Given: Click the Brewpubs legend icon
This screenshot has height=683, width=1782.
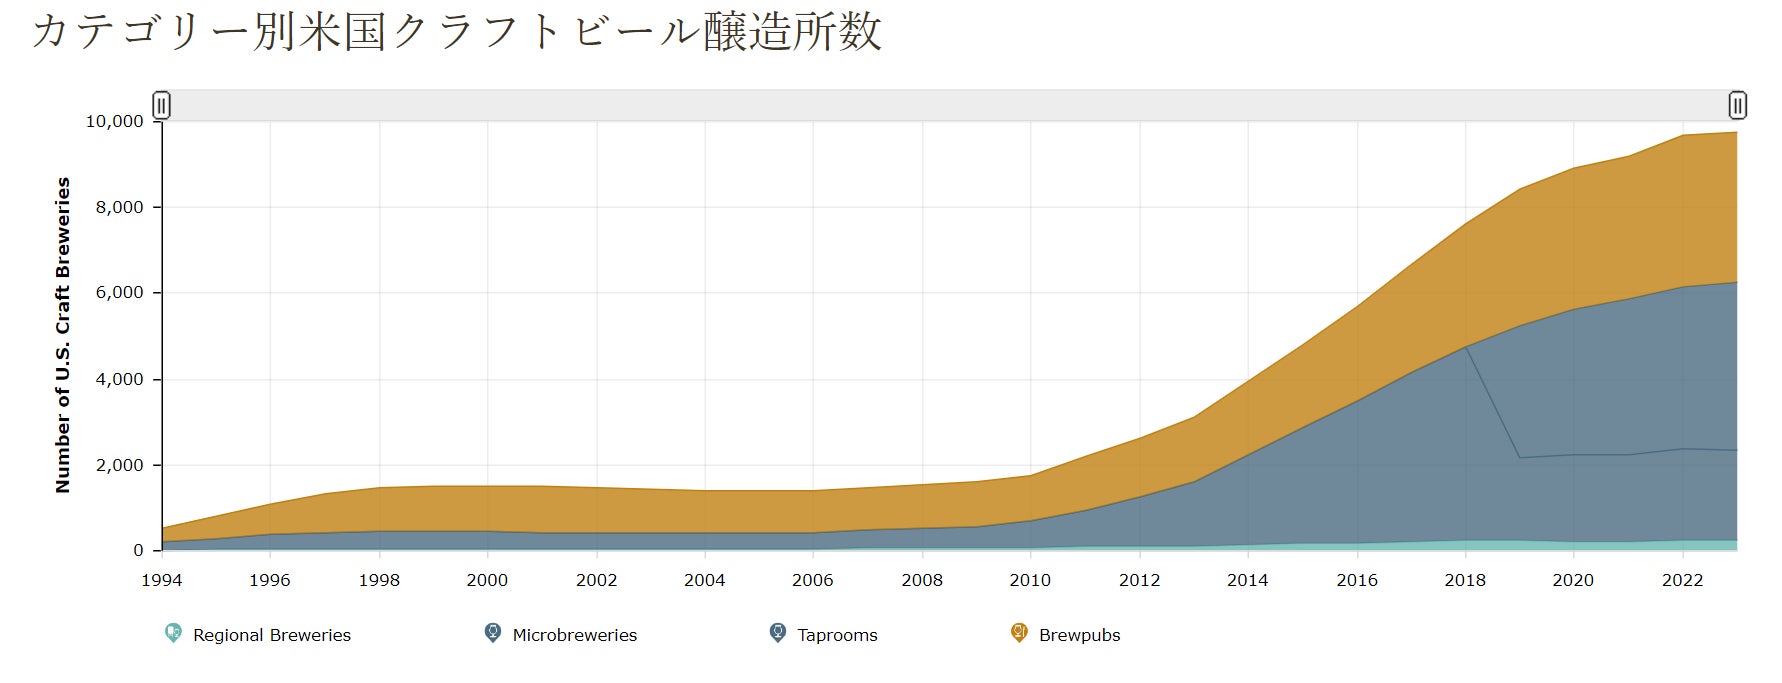Looking at the screenshot, I should [x=1019, y=633].
